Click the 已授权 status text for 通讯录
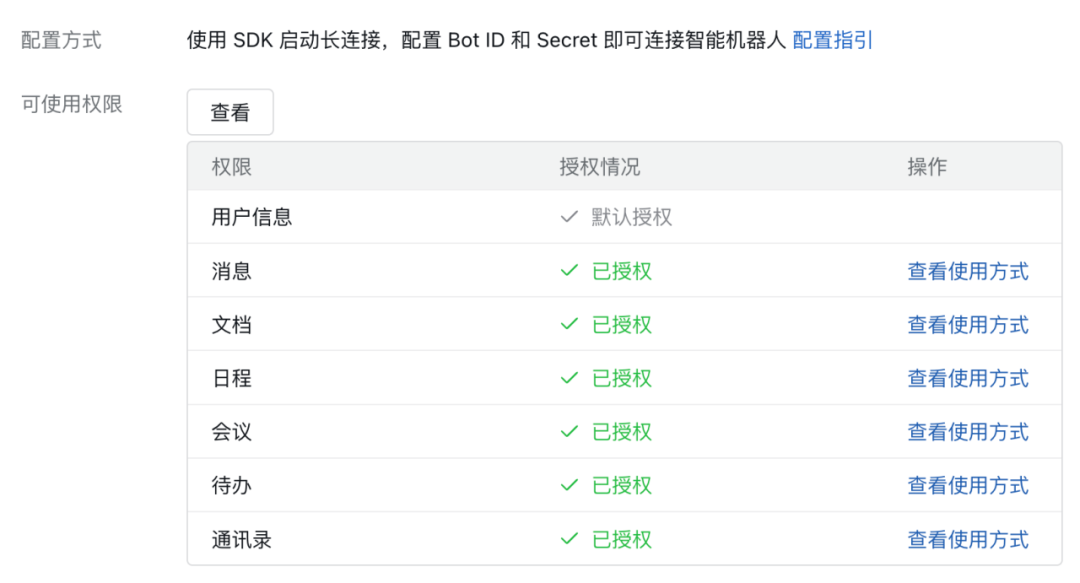 (622, 539)
